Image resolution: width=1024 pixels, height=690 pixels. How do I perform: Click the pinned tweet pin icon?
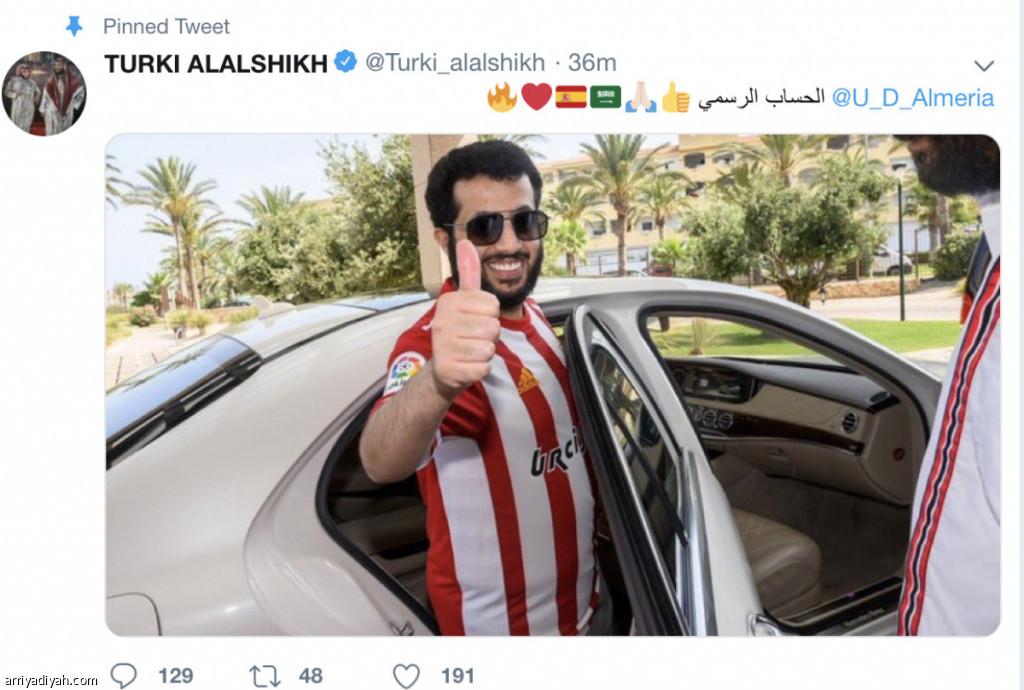(x=74, y=26)
